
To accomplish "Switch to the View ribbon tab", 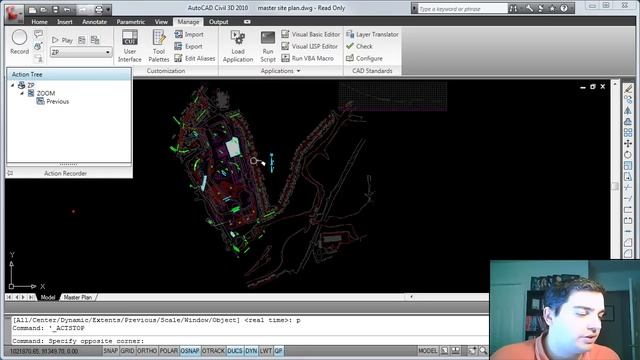I will [161, 22].
